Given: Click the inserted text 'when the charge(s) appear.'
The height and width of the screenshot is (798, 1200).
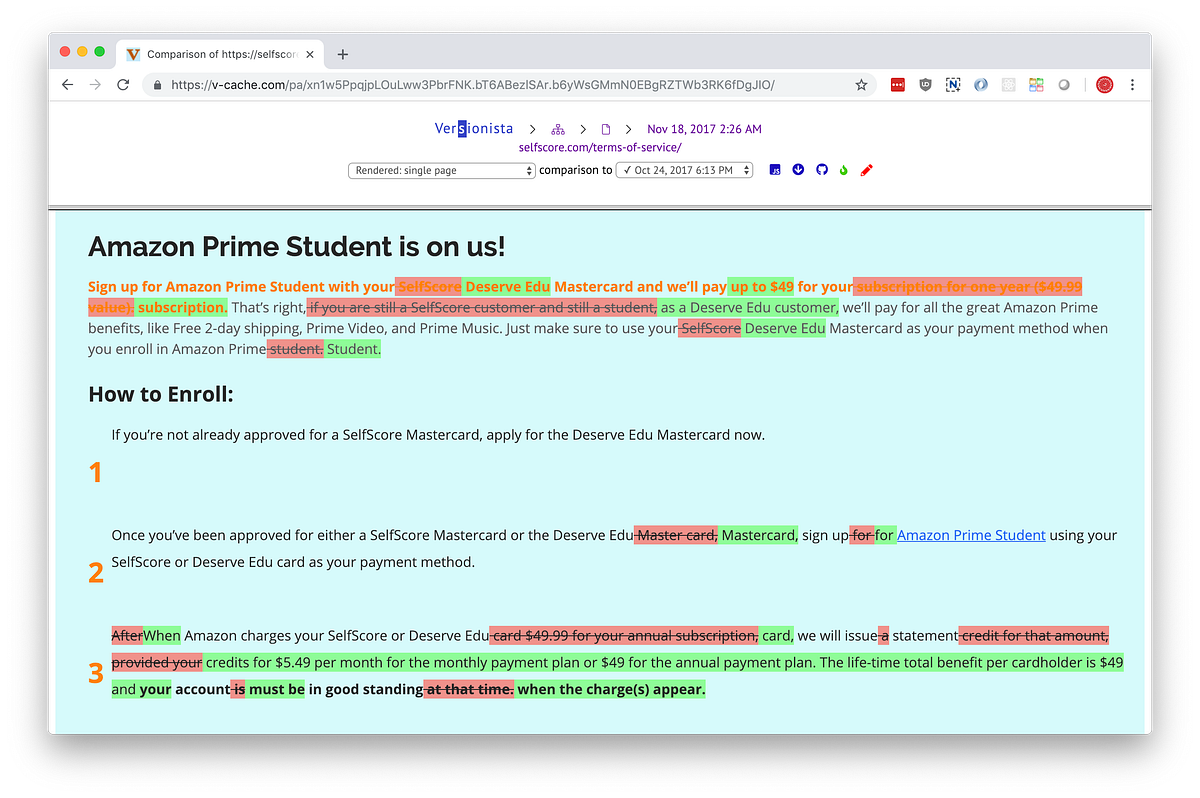Looking at the screenshot, I should point(611,689).
